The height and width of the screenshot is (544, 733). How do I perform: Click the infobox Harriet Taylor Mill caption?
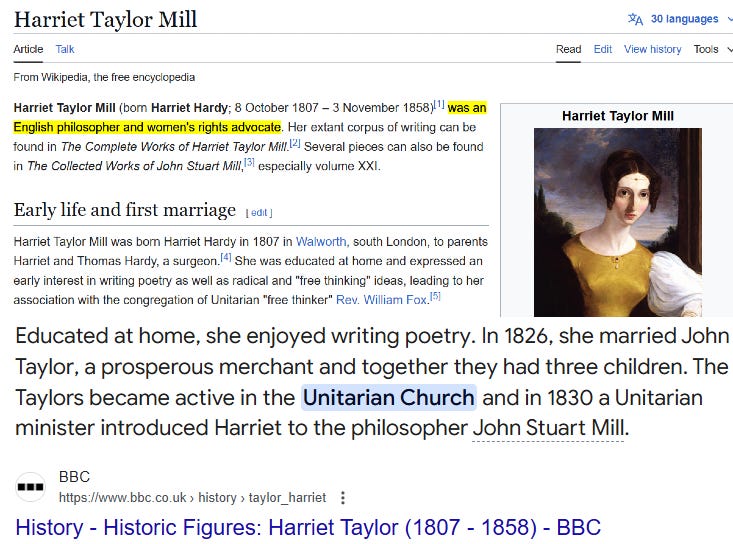618,116
